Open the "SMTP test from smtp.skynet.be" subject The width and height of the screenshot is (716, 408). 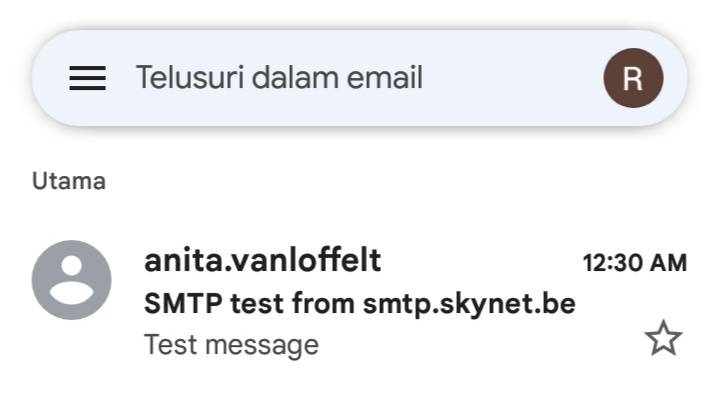pyautogui.click(x=360, y=303)
